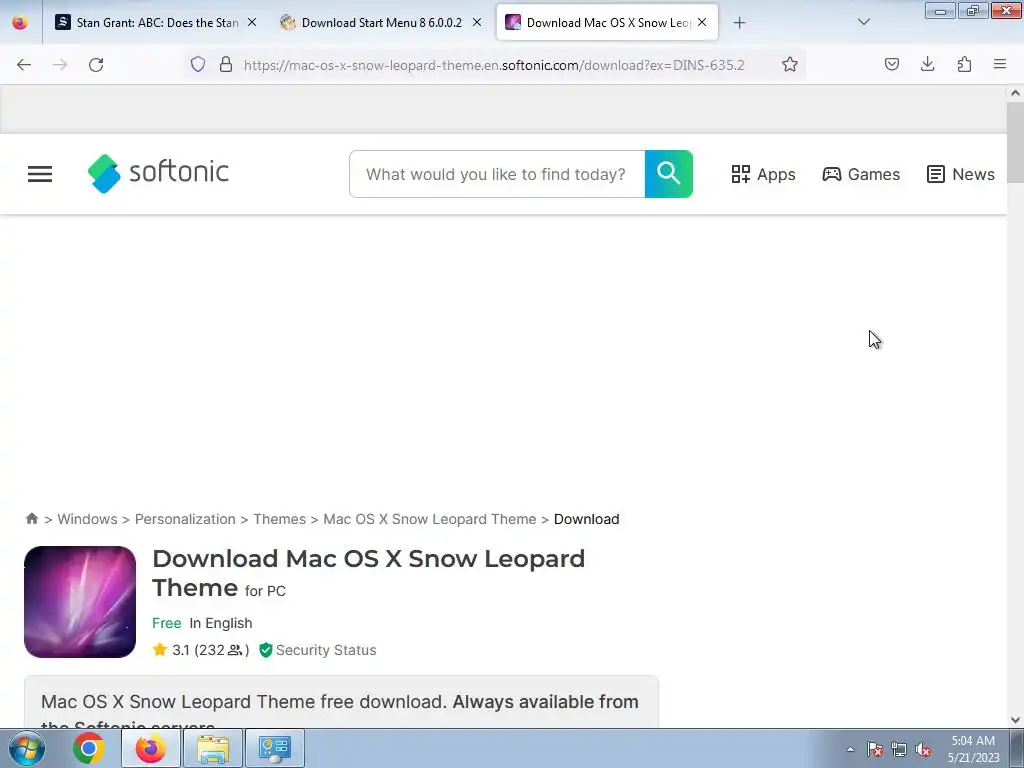Image resolution: width=1024 pixels, height=768 pixels.
Task: Switch to Stan Grant ABC tab
Action: pos(156,23)
